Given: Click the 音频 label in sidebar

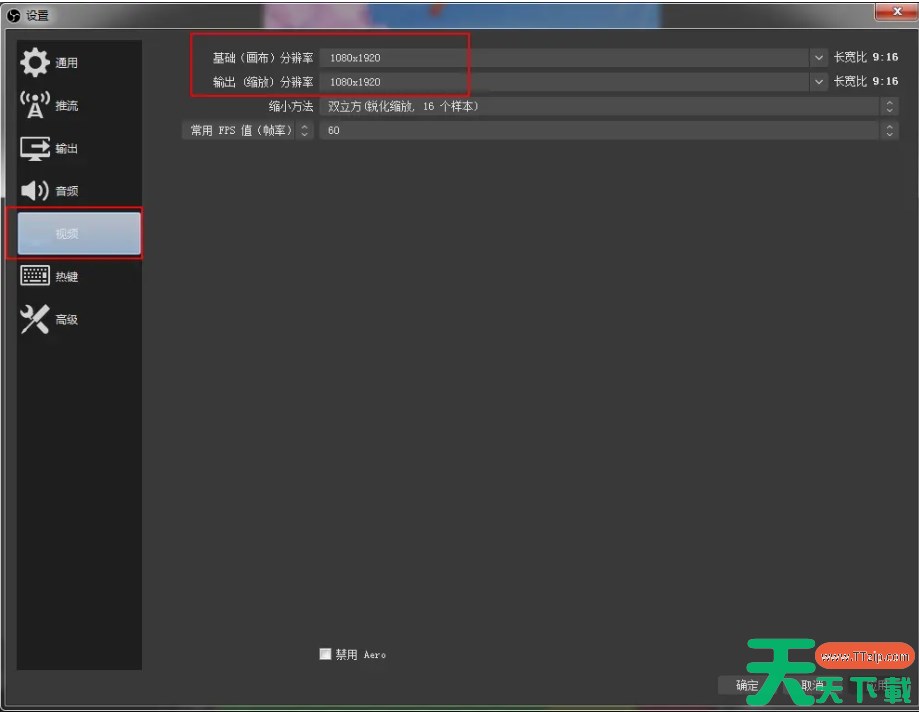Looking at the screenshot, I should pyautogui.click(x=66, y=191).
